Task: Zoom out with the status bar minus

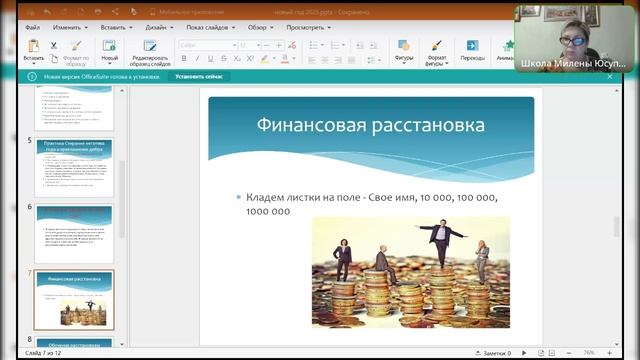Action: 569,353
